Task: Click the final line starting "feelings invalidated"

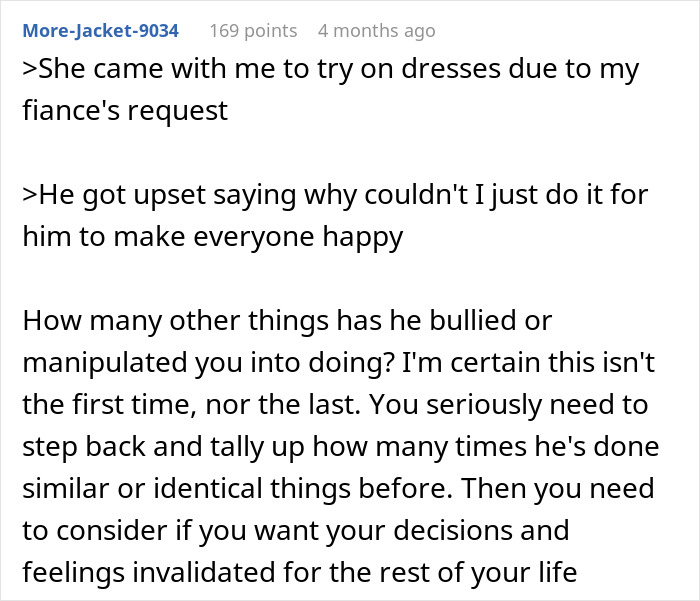Action: click(x=302, y=572)
